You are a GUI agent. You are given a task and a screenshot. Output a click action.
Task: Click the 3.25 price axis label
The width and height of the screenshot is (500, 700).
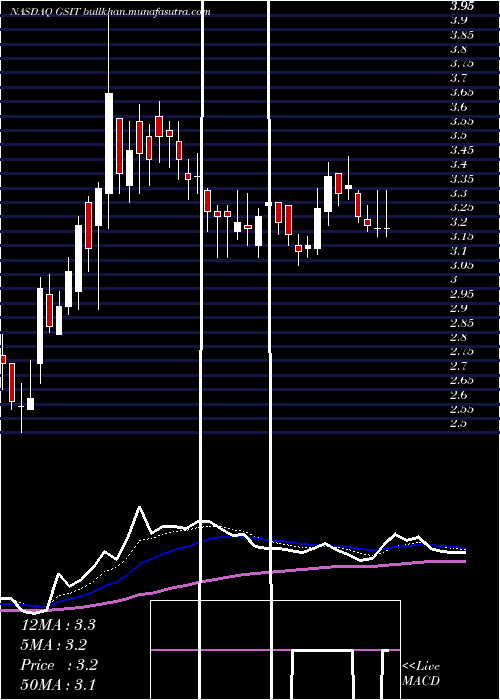(464, 207)
